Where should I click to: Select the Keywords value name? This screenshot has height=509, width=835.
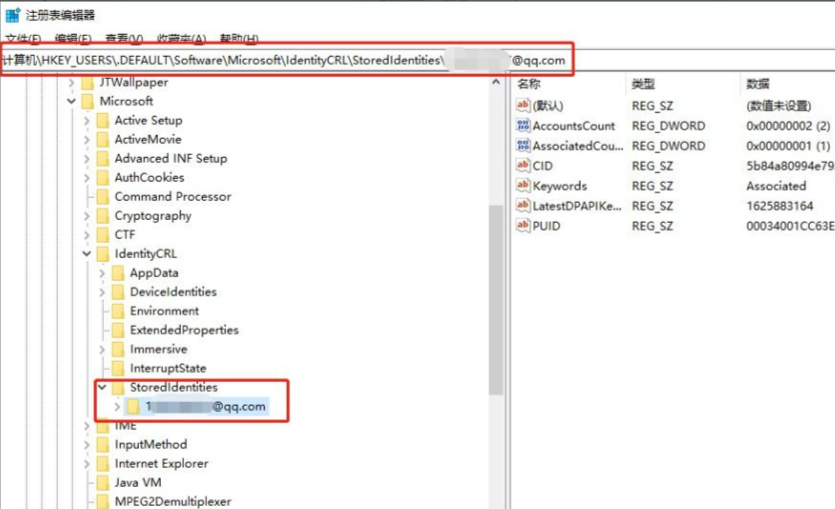pos(560,186)
